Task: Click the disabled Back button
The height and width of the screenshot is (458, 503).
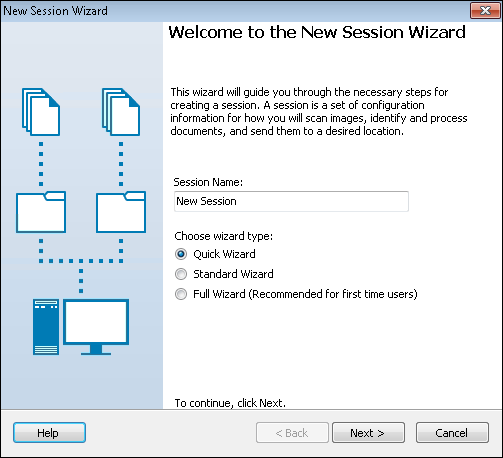Action: click(292, 433)
